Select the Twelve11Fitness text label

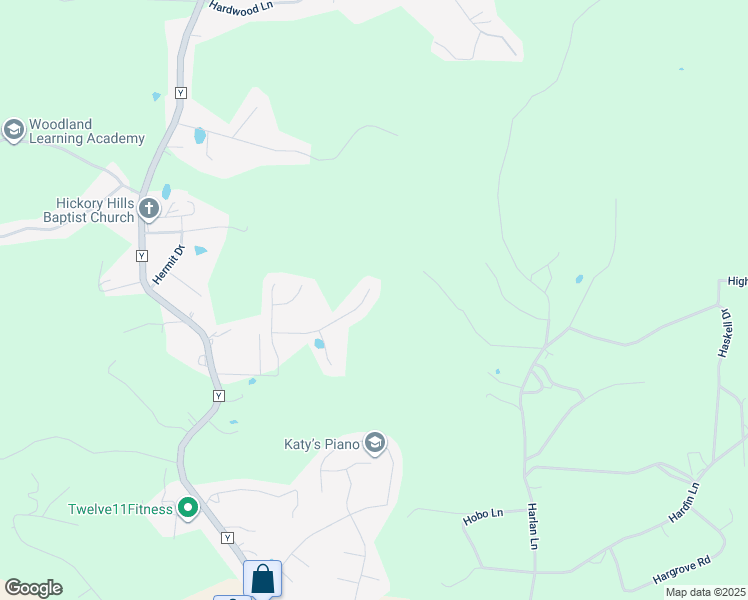[120, 509]
